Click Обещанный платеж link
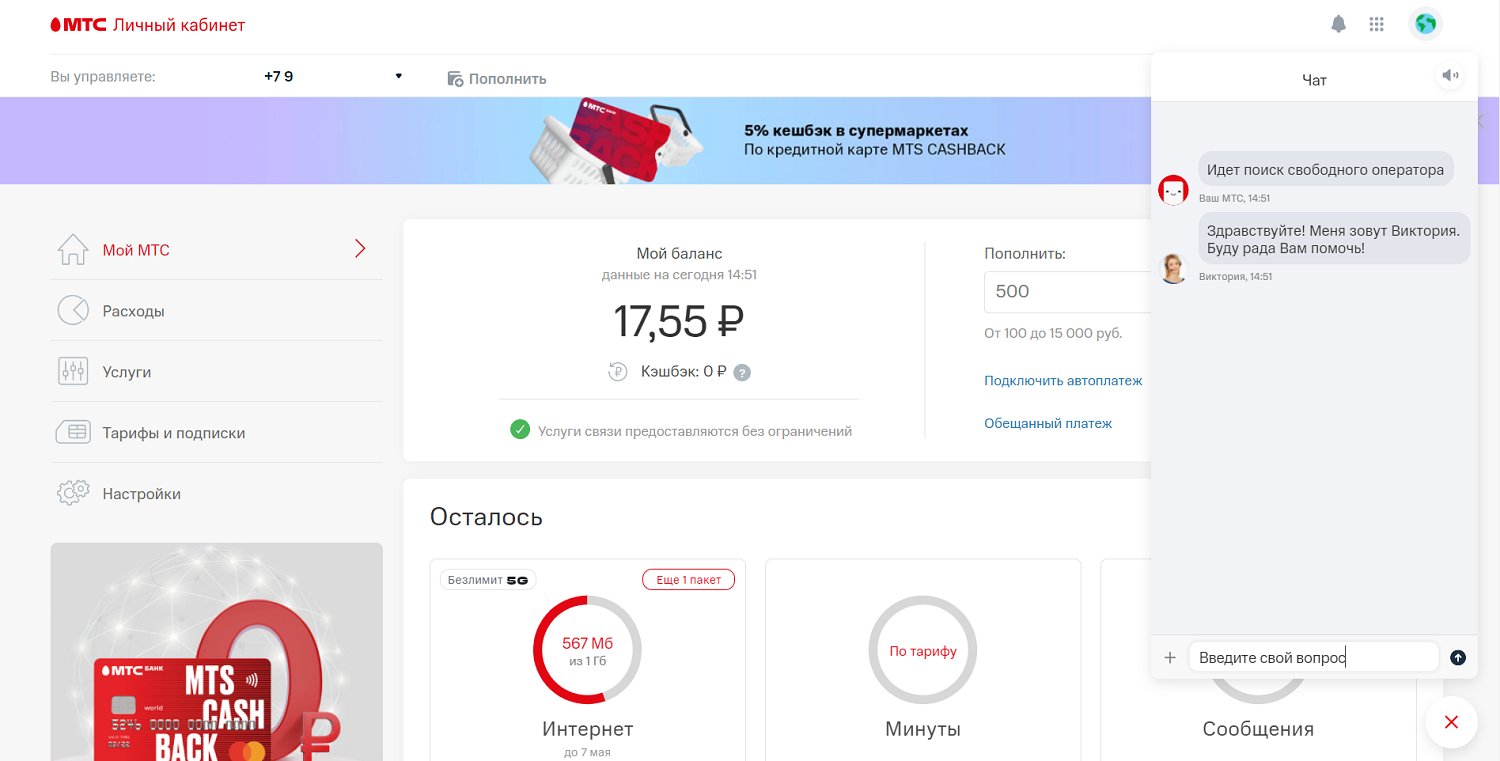Viewport: 1500px width, 761px height. coord(1048,423)
